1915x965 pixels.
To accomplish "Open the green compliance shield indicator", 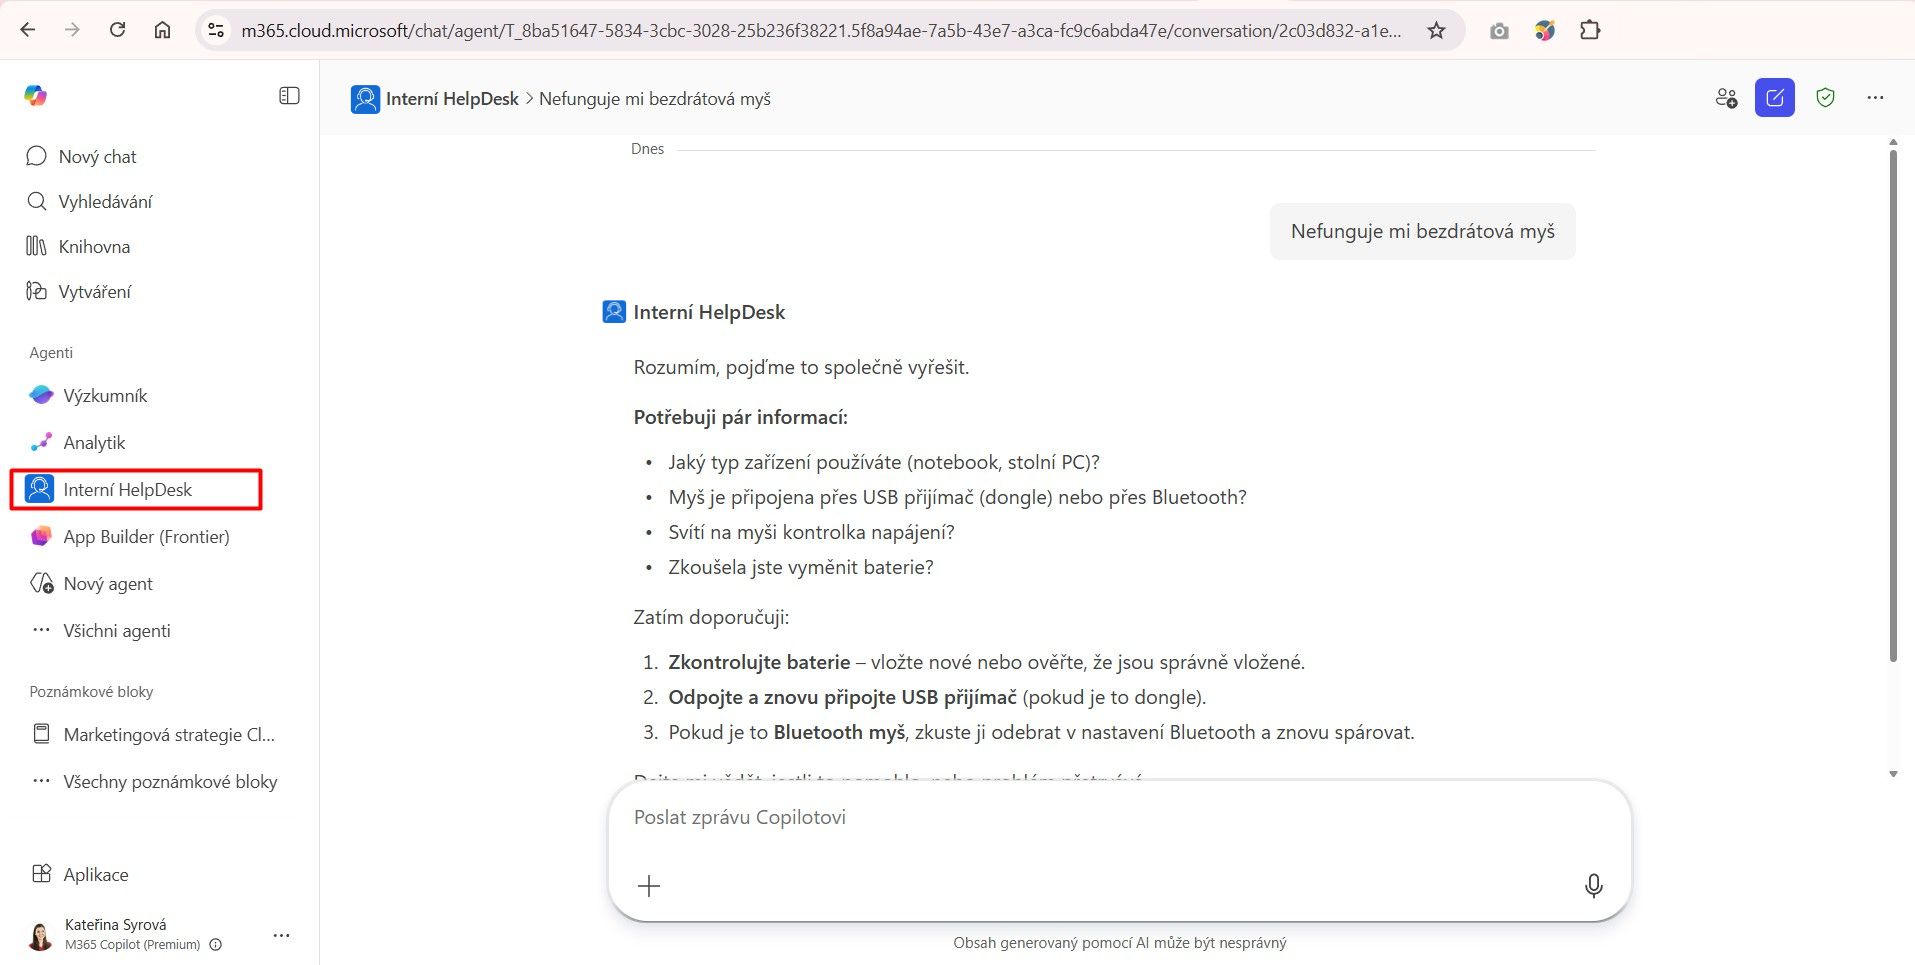I will click(x=1825, y=97).
